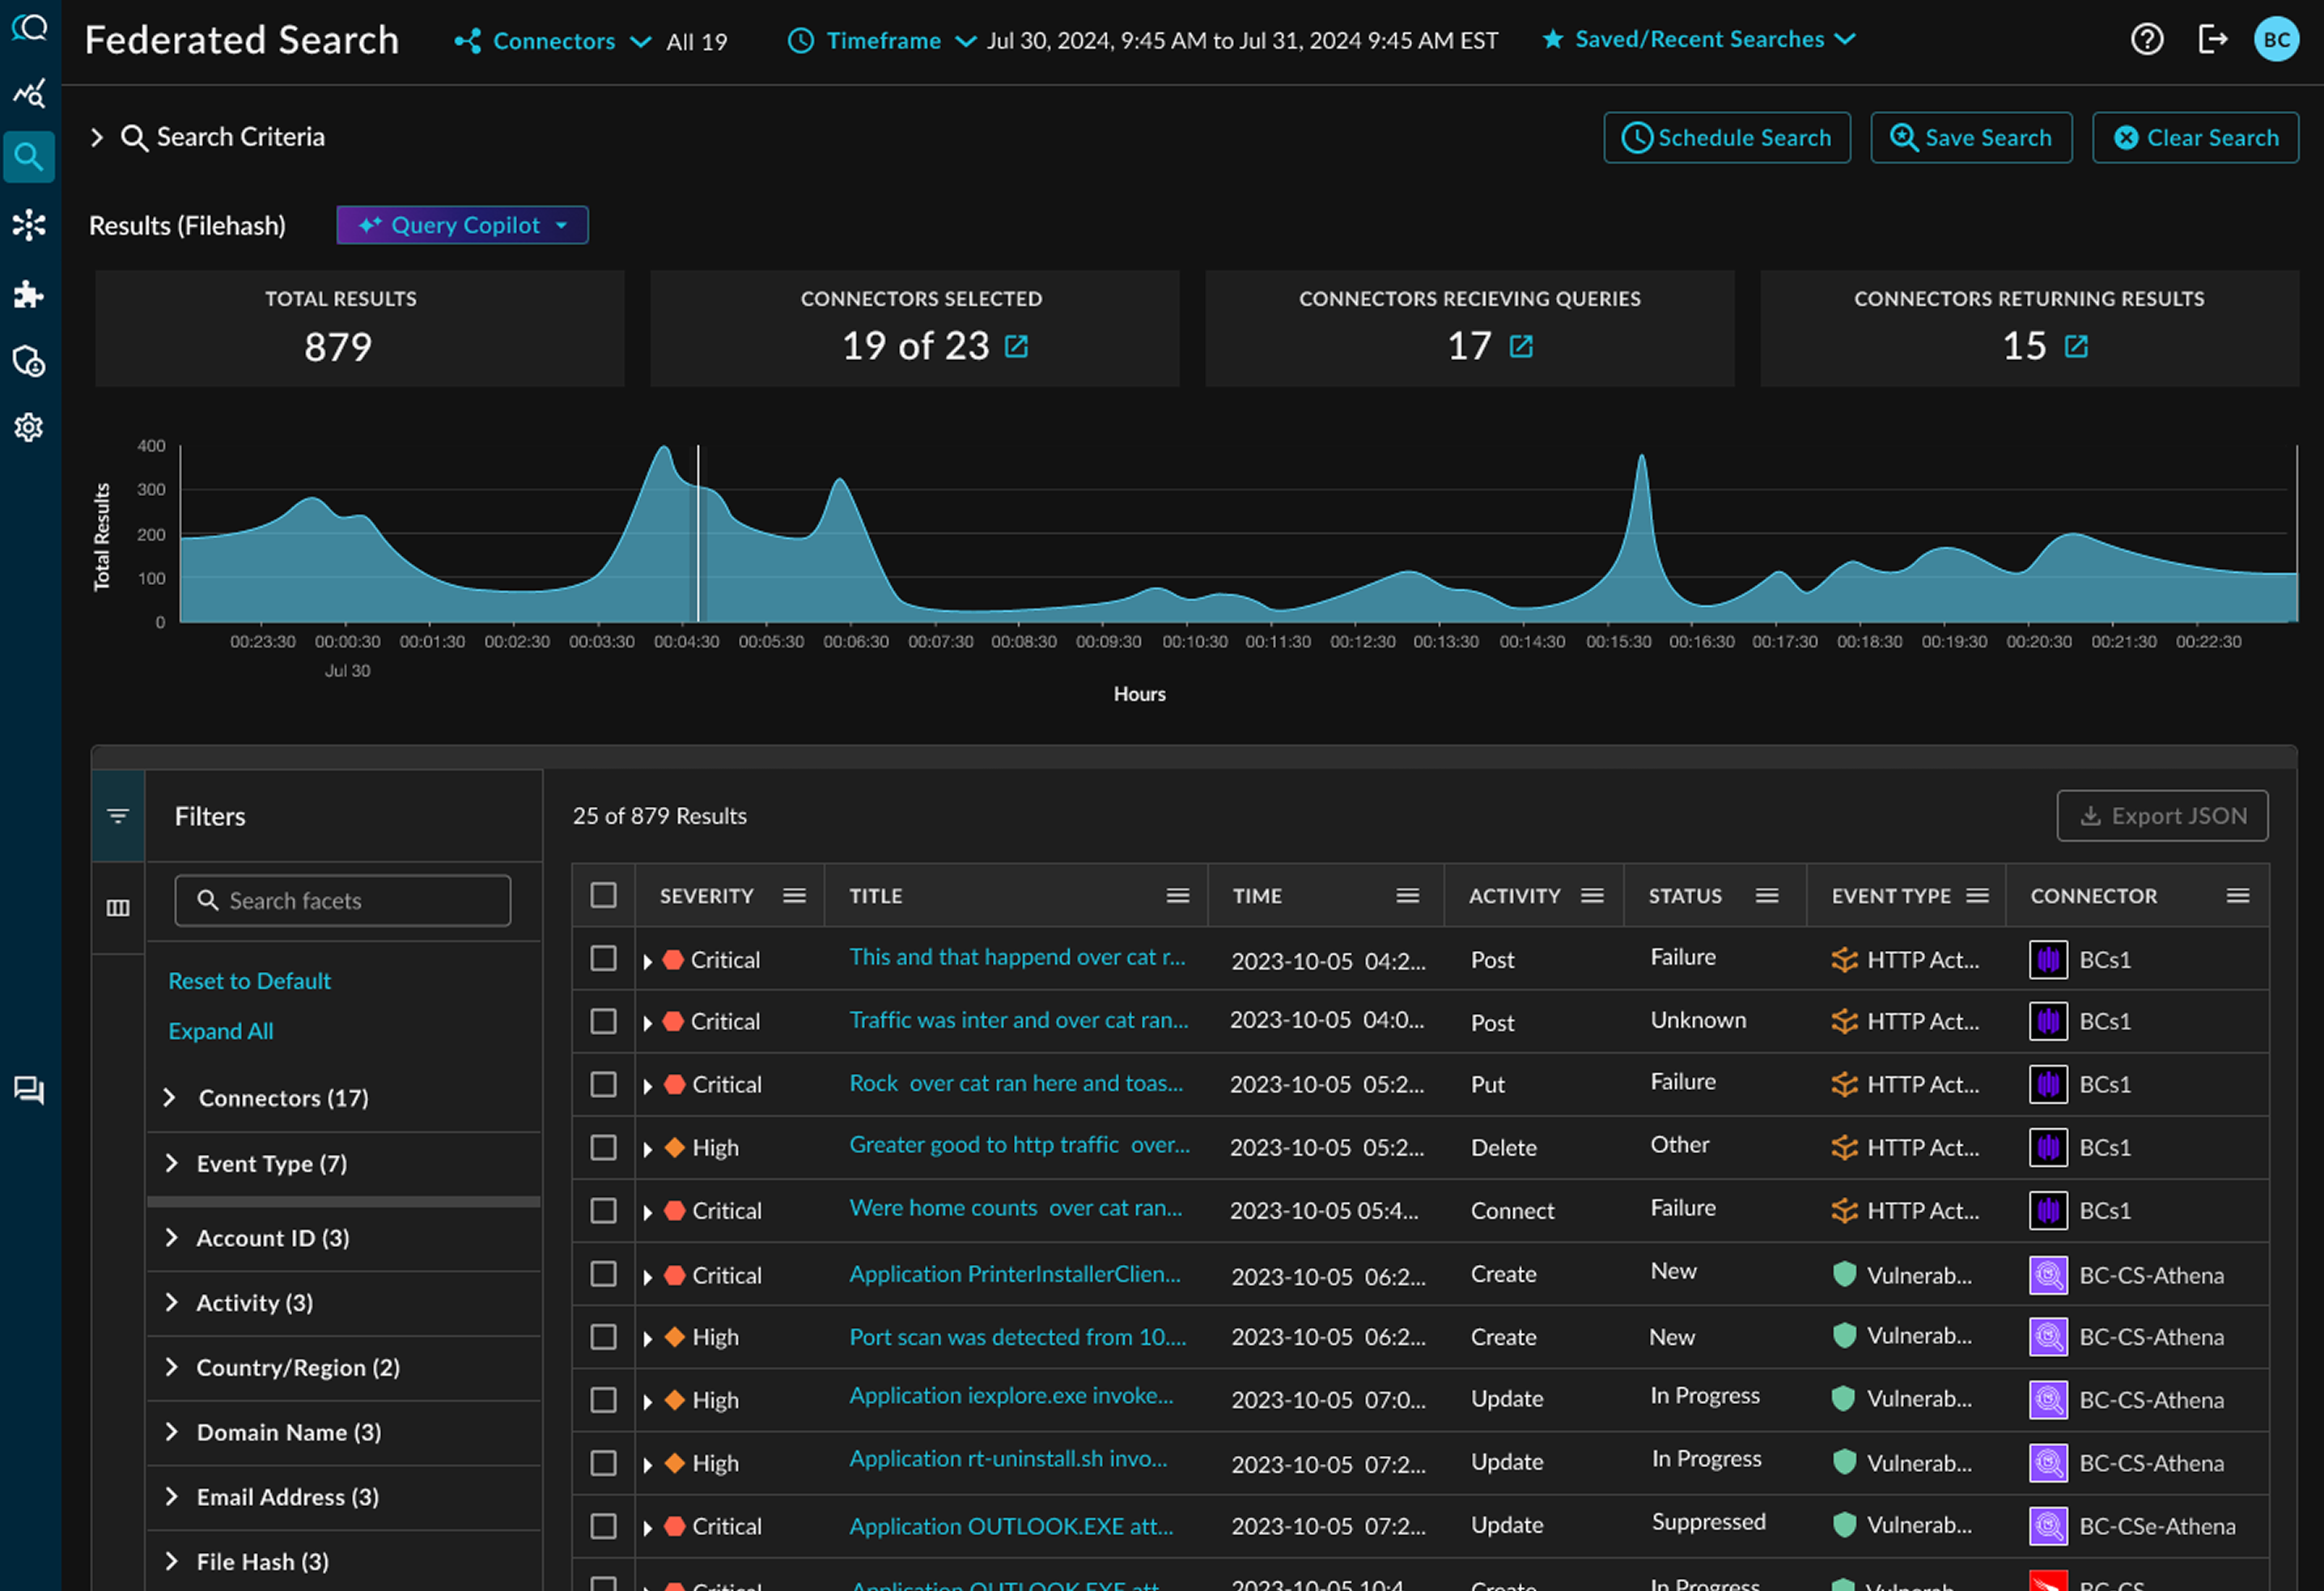The image size is (2324, 1591).
Task: Open Connector column menu icon
Action: point(2238,896)
